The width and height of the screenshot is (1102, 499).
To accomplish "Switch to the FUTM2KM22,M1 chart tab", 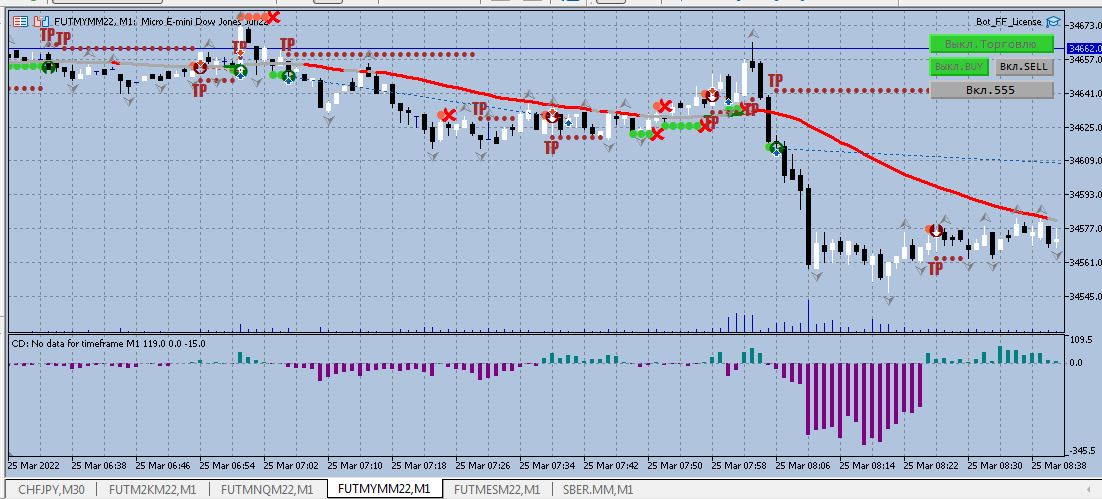I will 153,489.
